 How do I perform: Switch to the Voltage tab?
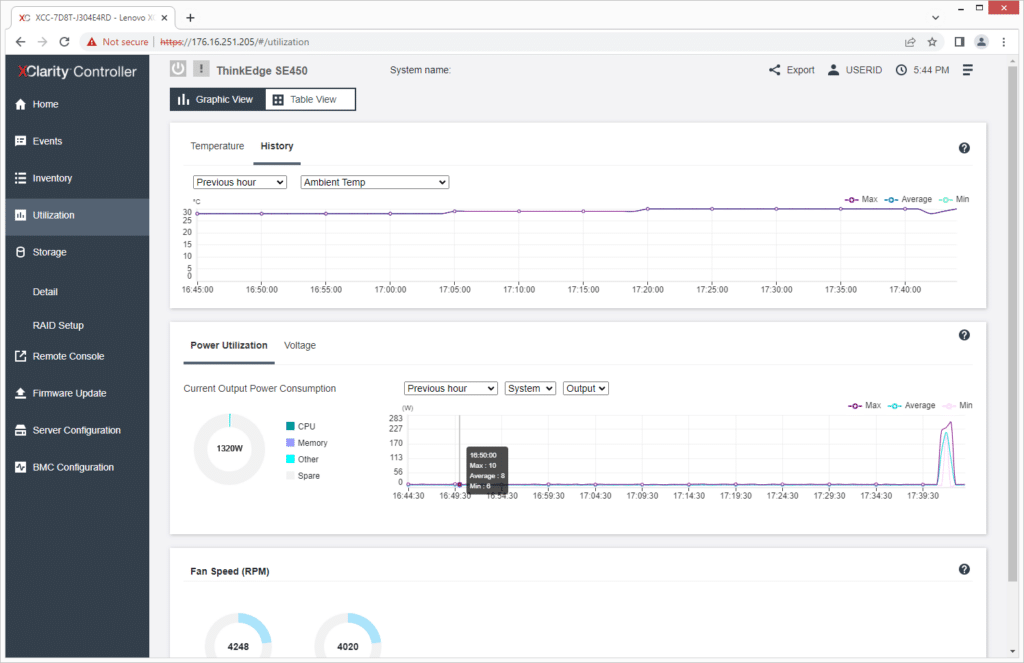point(300,345)
